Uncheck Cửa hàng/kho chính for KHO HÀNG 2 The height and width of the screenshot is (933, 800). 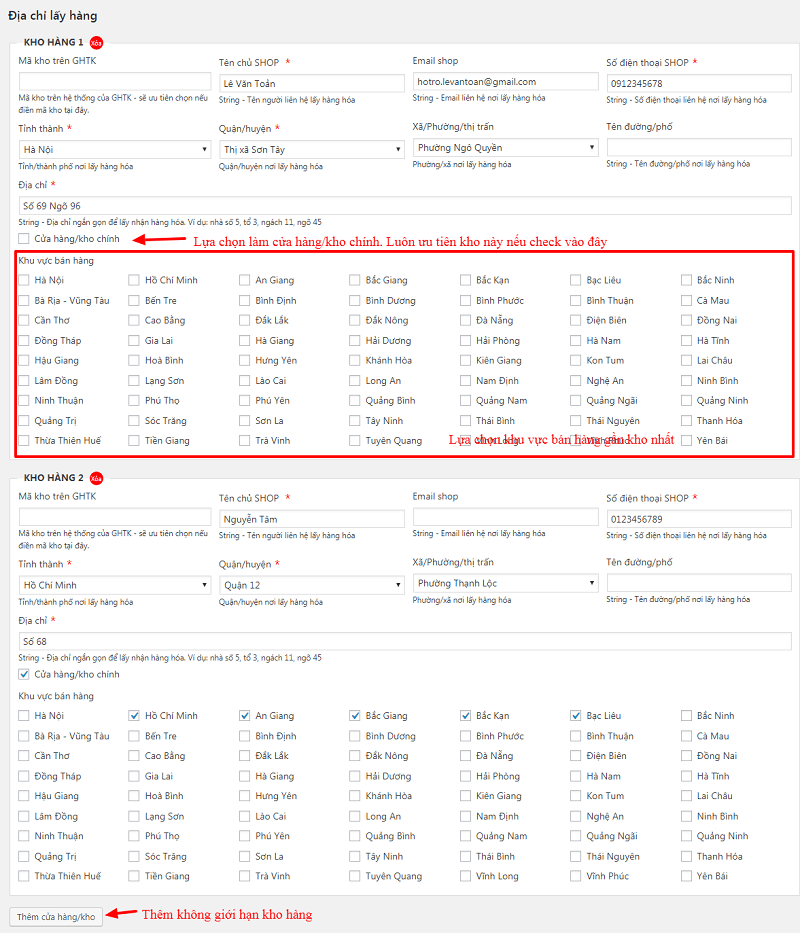[22, 673]
